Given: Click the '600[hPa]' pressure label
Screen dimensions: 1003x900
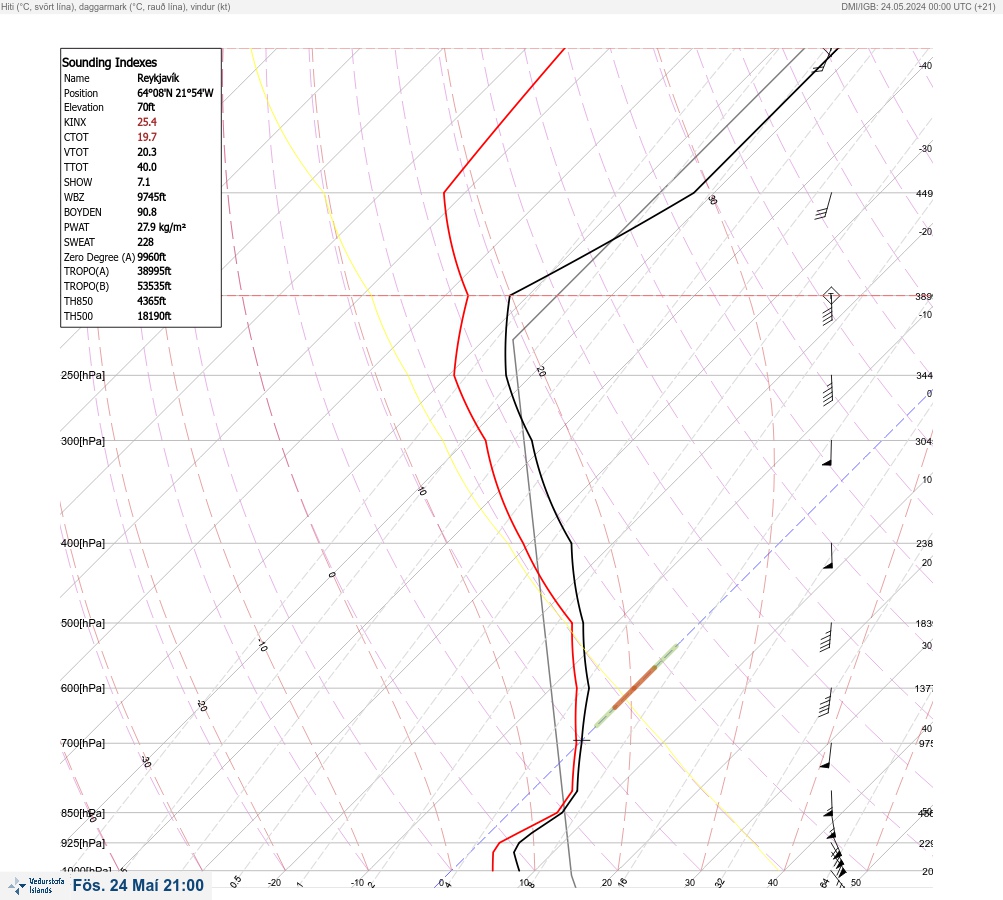Looking at the screenshot, I should point(83,688).
